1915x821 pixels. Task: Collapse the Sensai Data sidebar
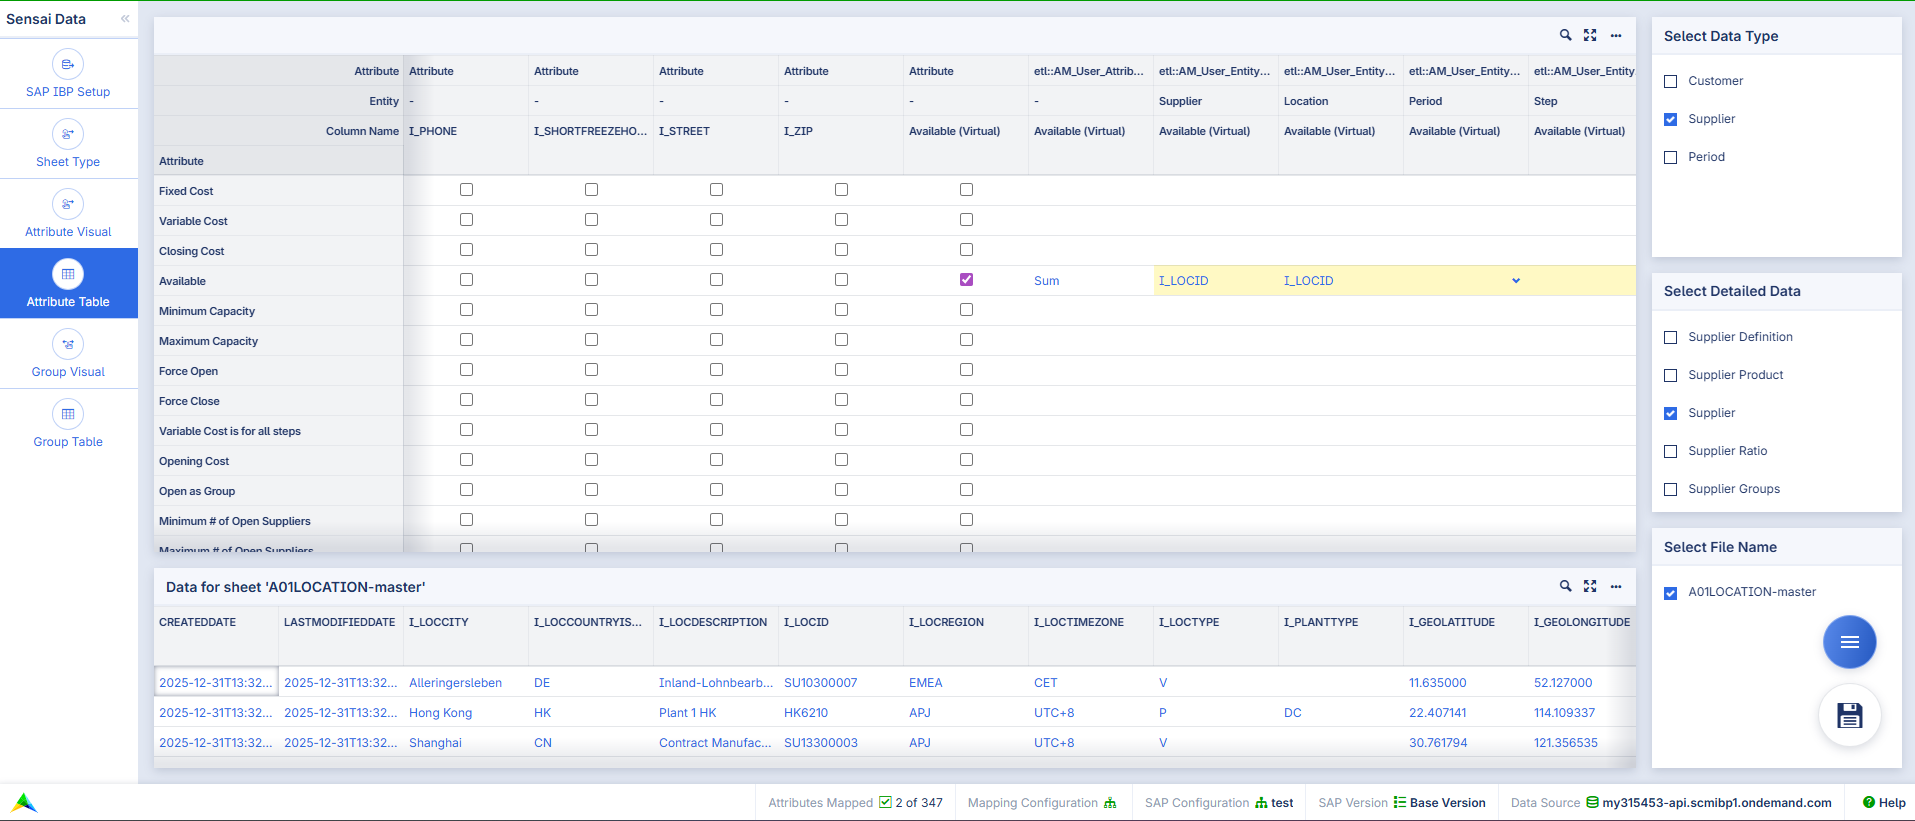(125, 19)
